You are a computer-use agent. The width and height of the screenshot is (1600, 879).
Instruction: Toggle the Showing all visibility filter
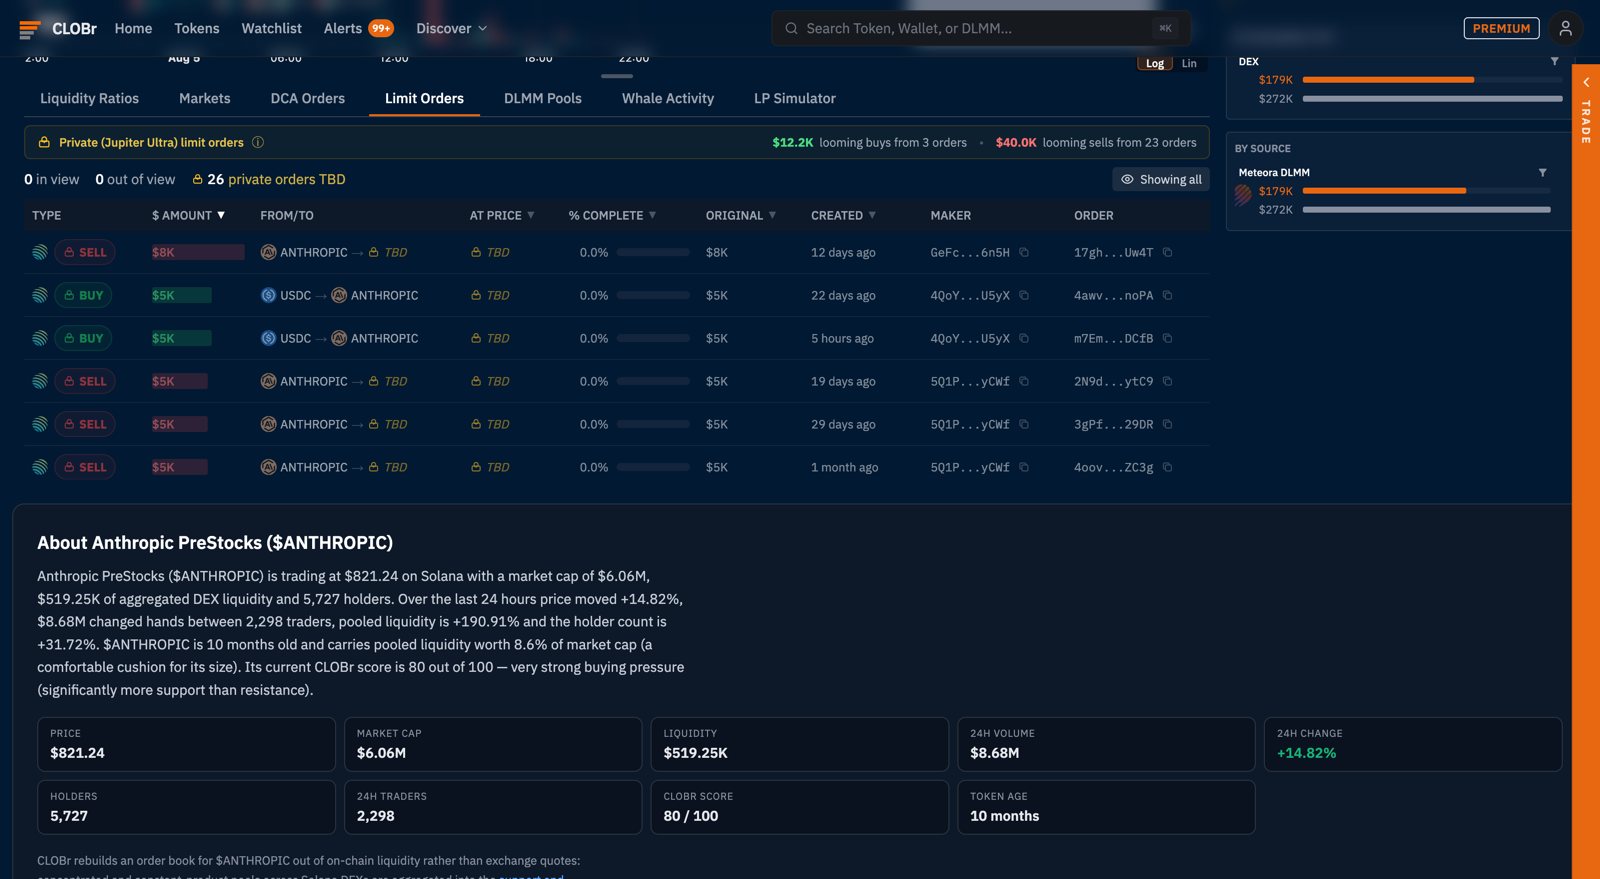pyautogui.click(x=1161, y=179)
